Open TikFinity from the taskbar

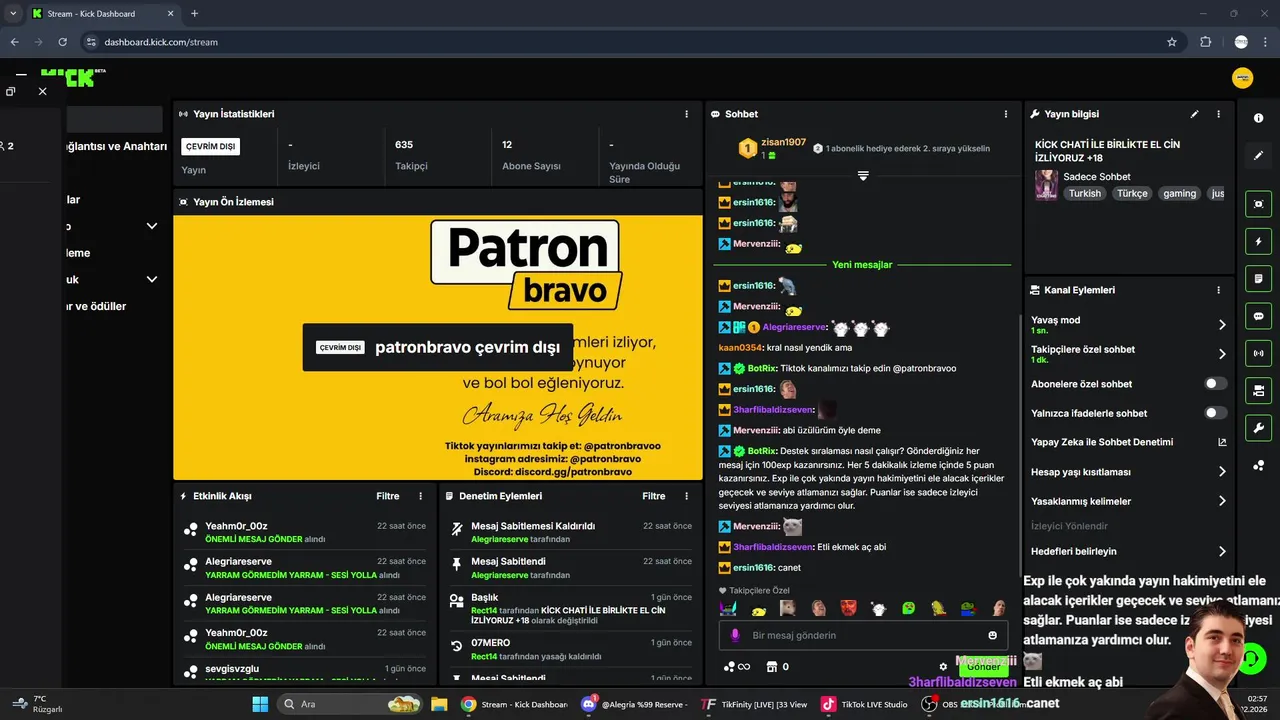click(x=755, y=704)
